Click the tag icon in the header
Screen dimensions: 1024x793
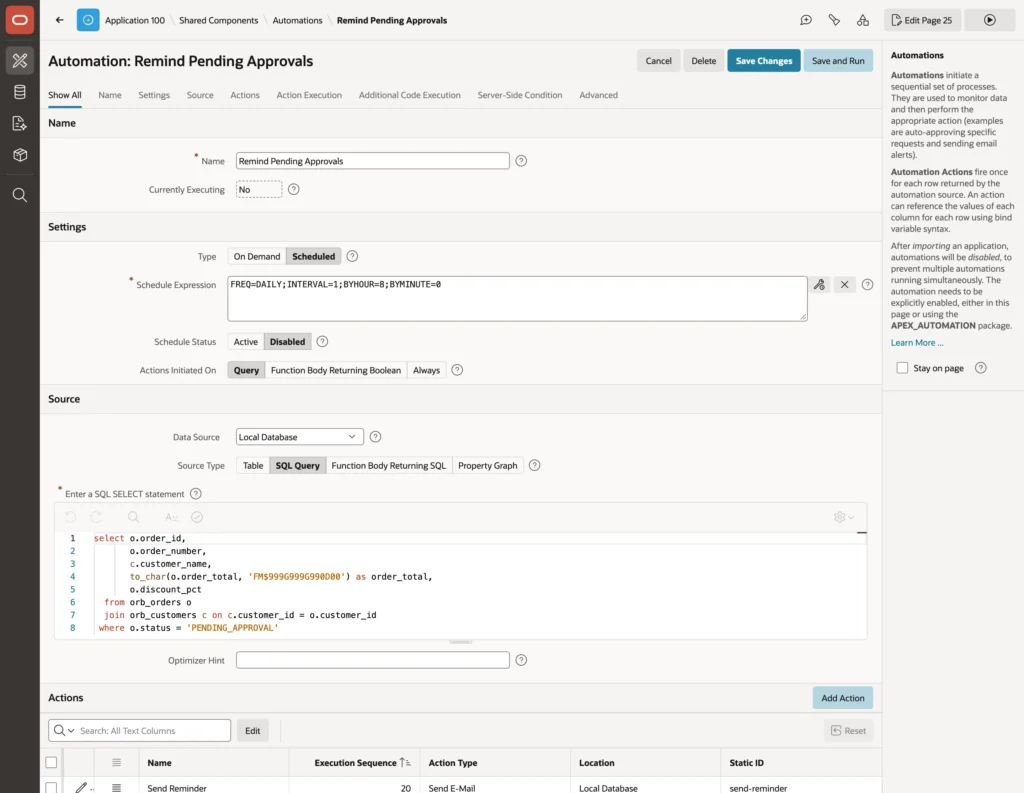coord(834,20)
